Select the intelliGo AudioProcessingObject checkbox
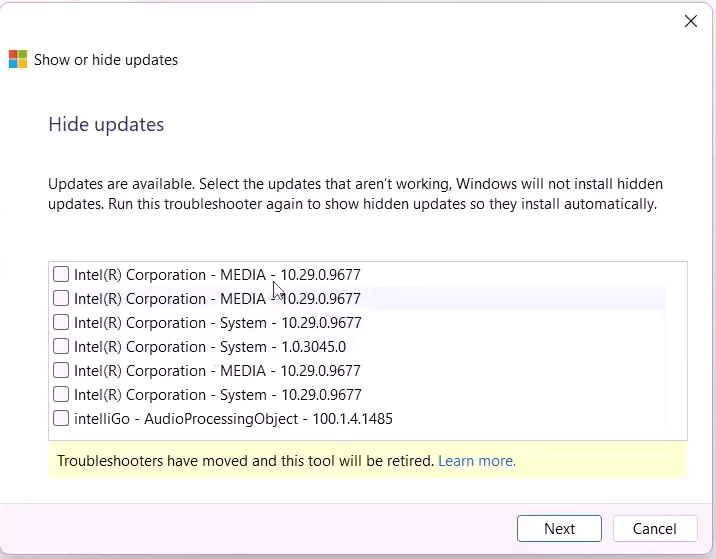The width and height of the screenshot is (716, 559). point(61,418)
